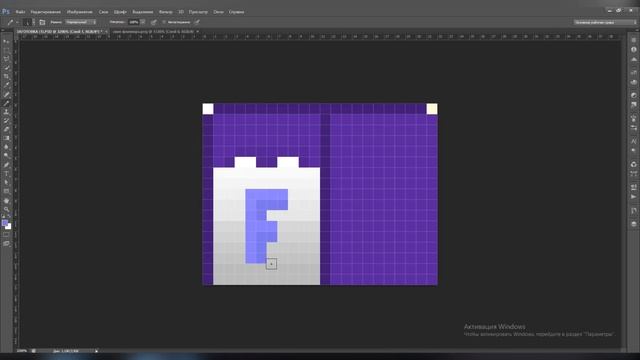
Task: Click the opacity percentage field
Action: [134, 22]
